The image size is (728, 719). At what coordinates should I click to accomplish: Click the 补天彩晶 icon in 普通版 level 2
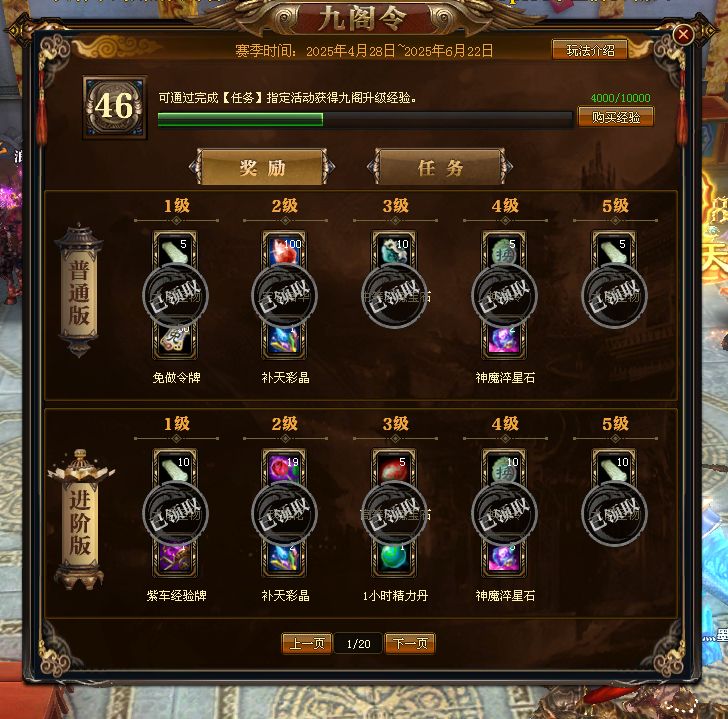click(284, 340)
